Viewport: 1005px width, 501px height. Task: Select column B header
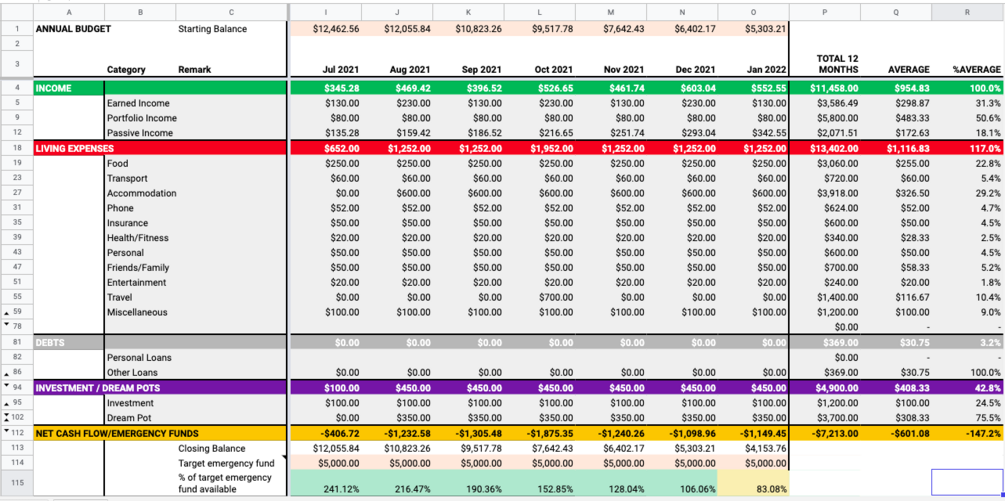140,12
